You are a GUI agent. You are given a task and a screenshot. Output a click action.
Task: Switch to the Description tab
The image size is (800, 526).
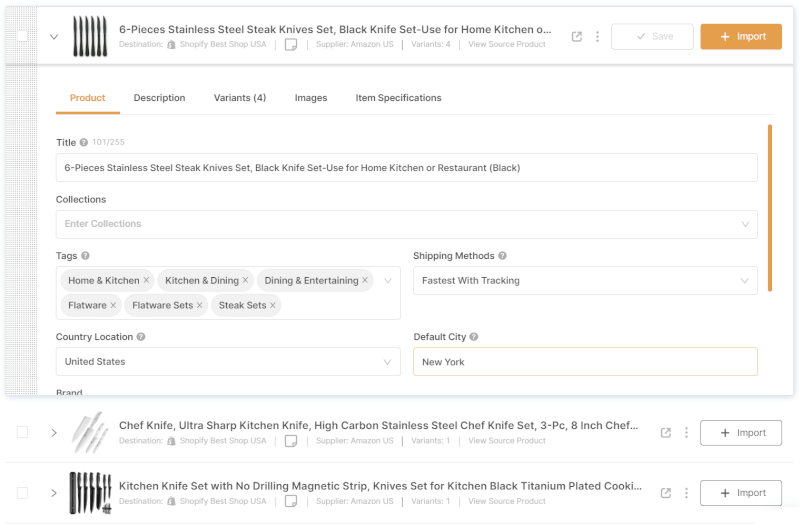coord(159,98)
